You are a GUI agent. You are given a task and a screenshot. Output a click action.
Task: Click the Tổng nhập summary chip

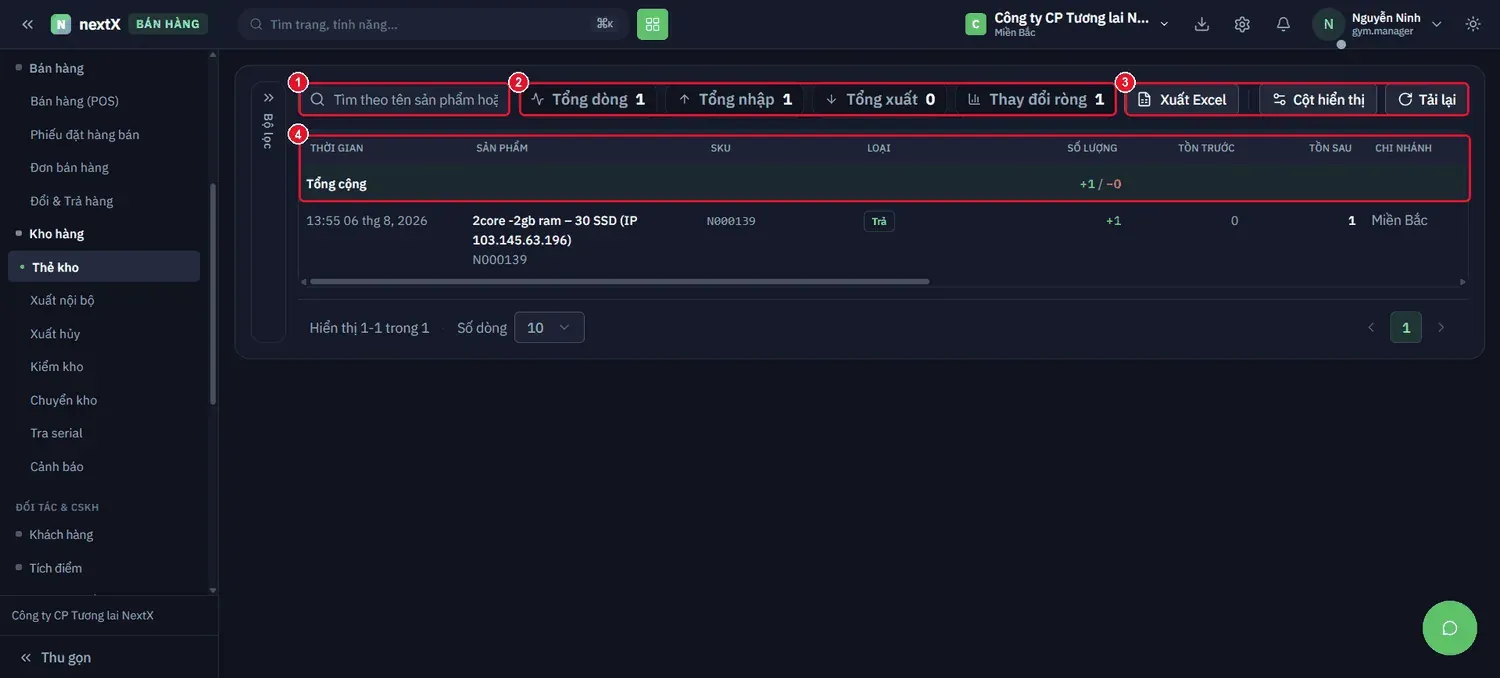pos(735,99)
